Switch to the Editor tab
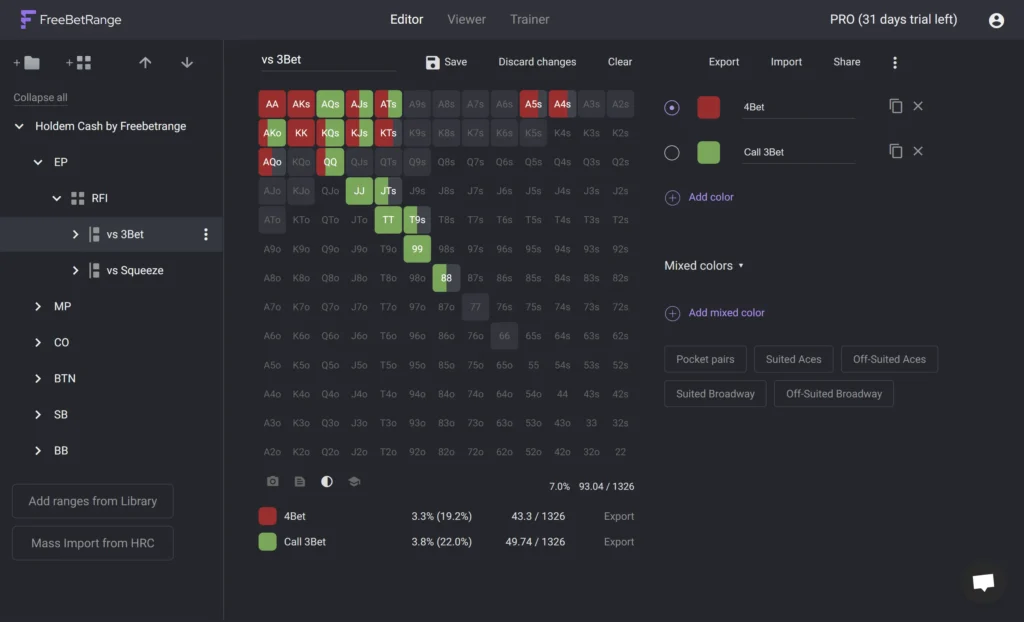1024x622 pixels. coord(406,20)
